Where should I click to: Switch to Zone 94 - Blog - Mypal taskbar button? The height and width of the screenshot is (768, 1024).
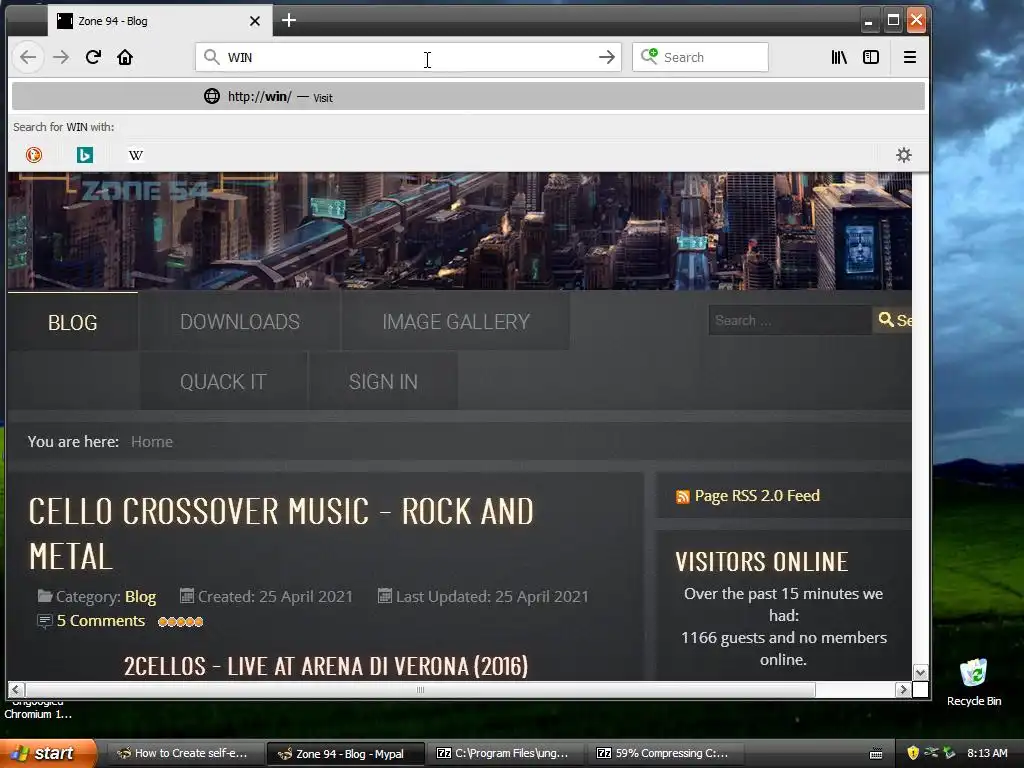(345, 753)
